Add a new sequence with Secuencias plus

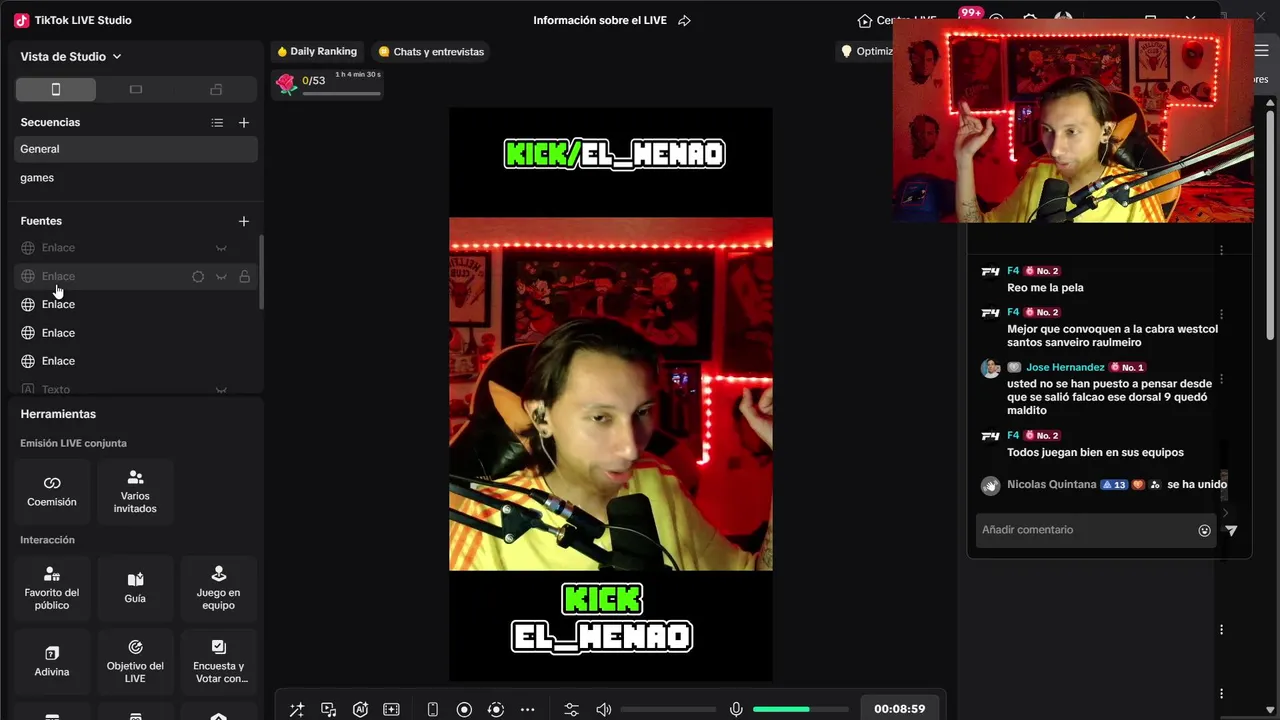(244, 123)
